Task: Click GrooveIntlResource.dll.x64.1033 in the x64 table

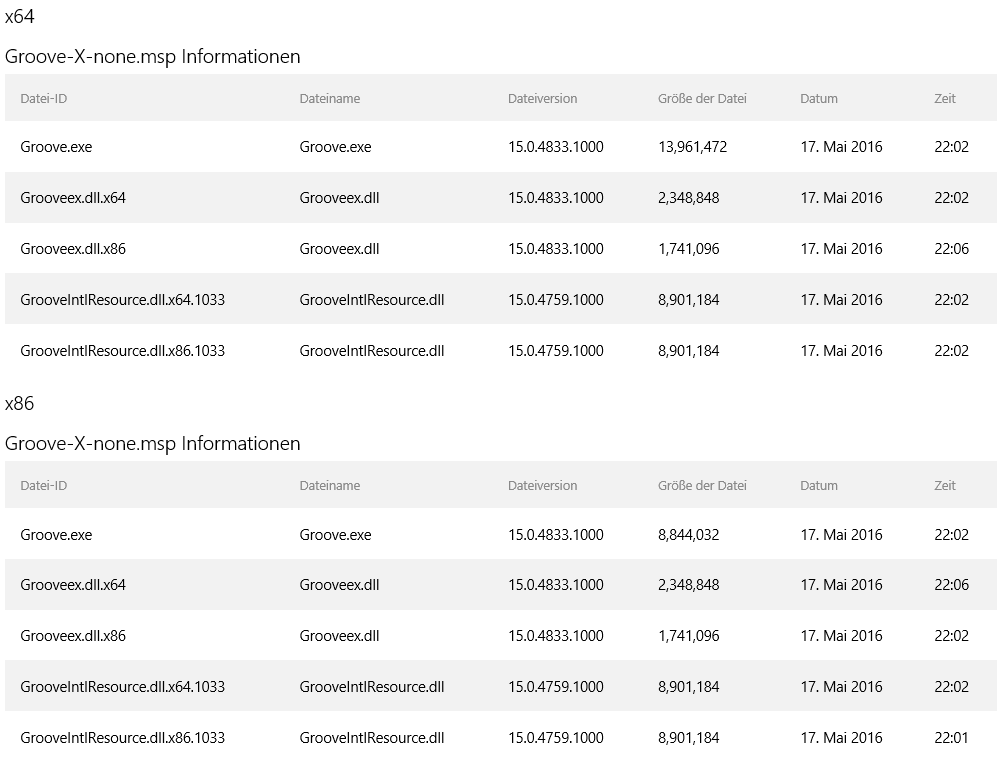Action: [x=122, y=300]
